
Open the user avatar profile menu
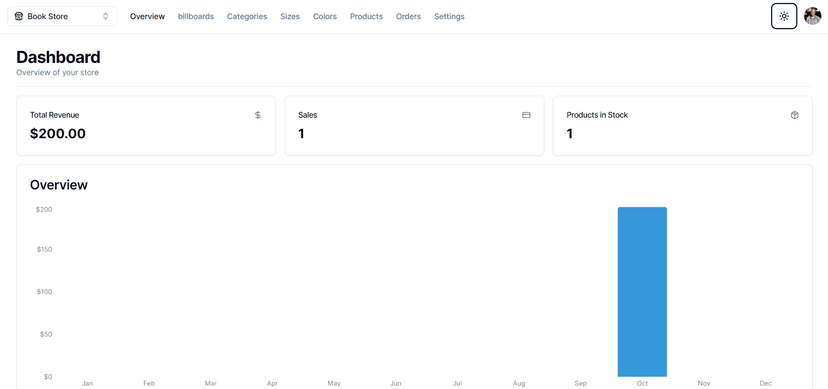[812, 16]
